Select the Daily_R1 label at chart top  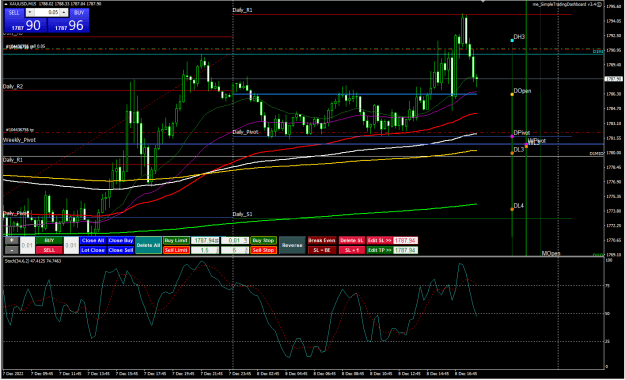pyautogui.click(x=242, y=10)
